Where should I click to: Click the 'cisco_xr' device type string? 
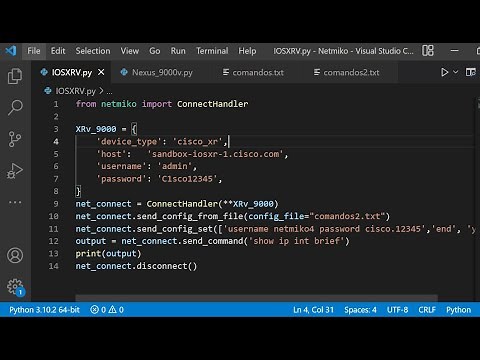coord(198,142)
